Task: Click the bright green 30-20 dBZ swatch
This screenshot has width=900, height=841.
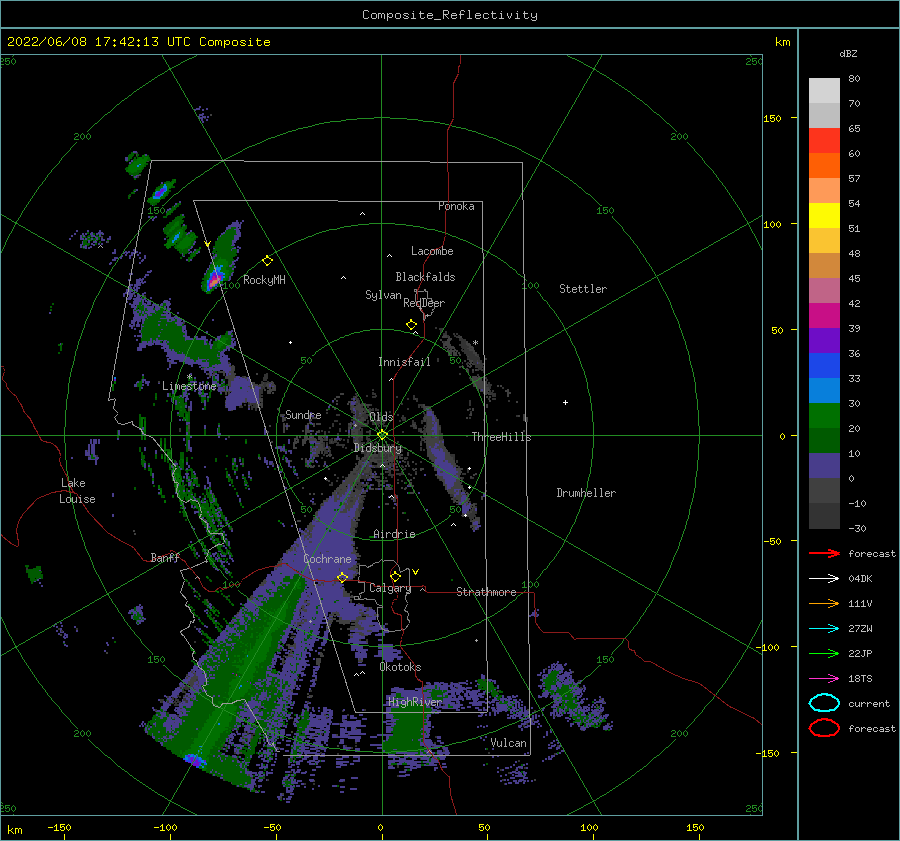Action: coord(824,416)
